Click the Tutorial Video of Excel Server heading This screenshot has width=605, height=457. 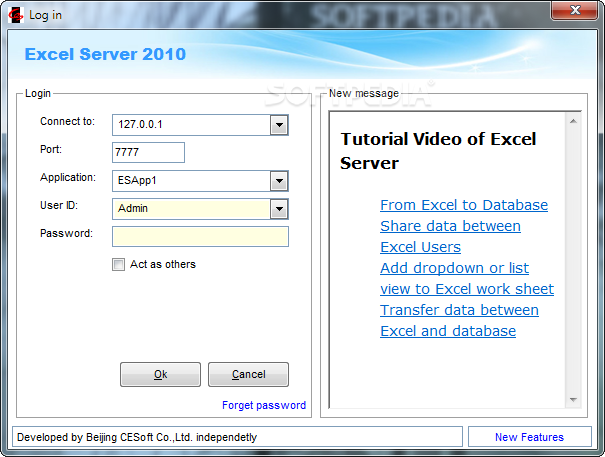pos(438,151)
